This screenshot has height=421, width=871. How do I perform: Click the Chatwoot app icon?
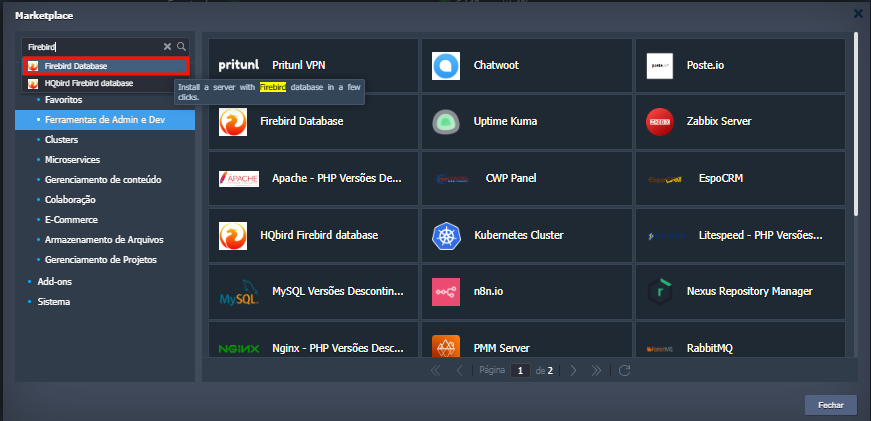[x=446, y=66]
